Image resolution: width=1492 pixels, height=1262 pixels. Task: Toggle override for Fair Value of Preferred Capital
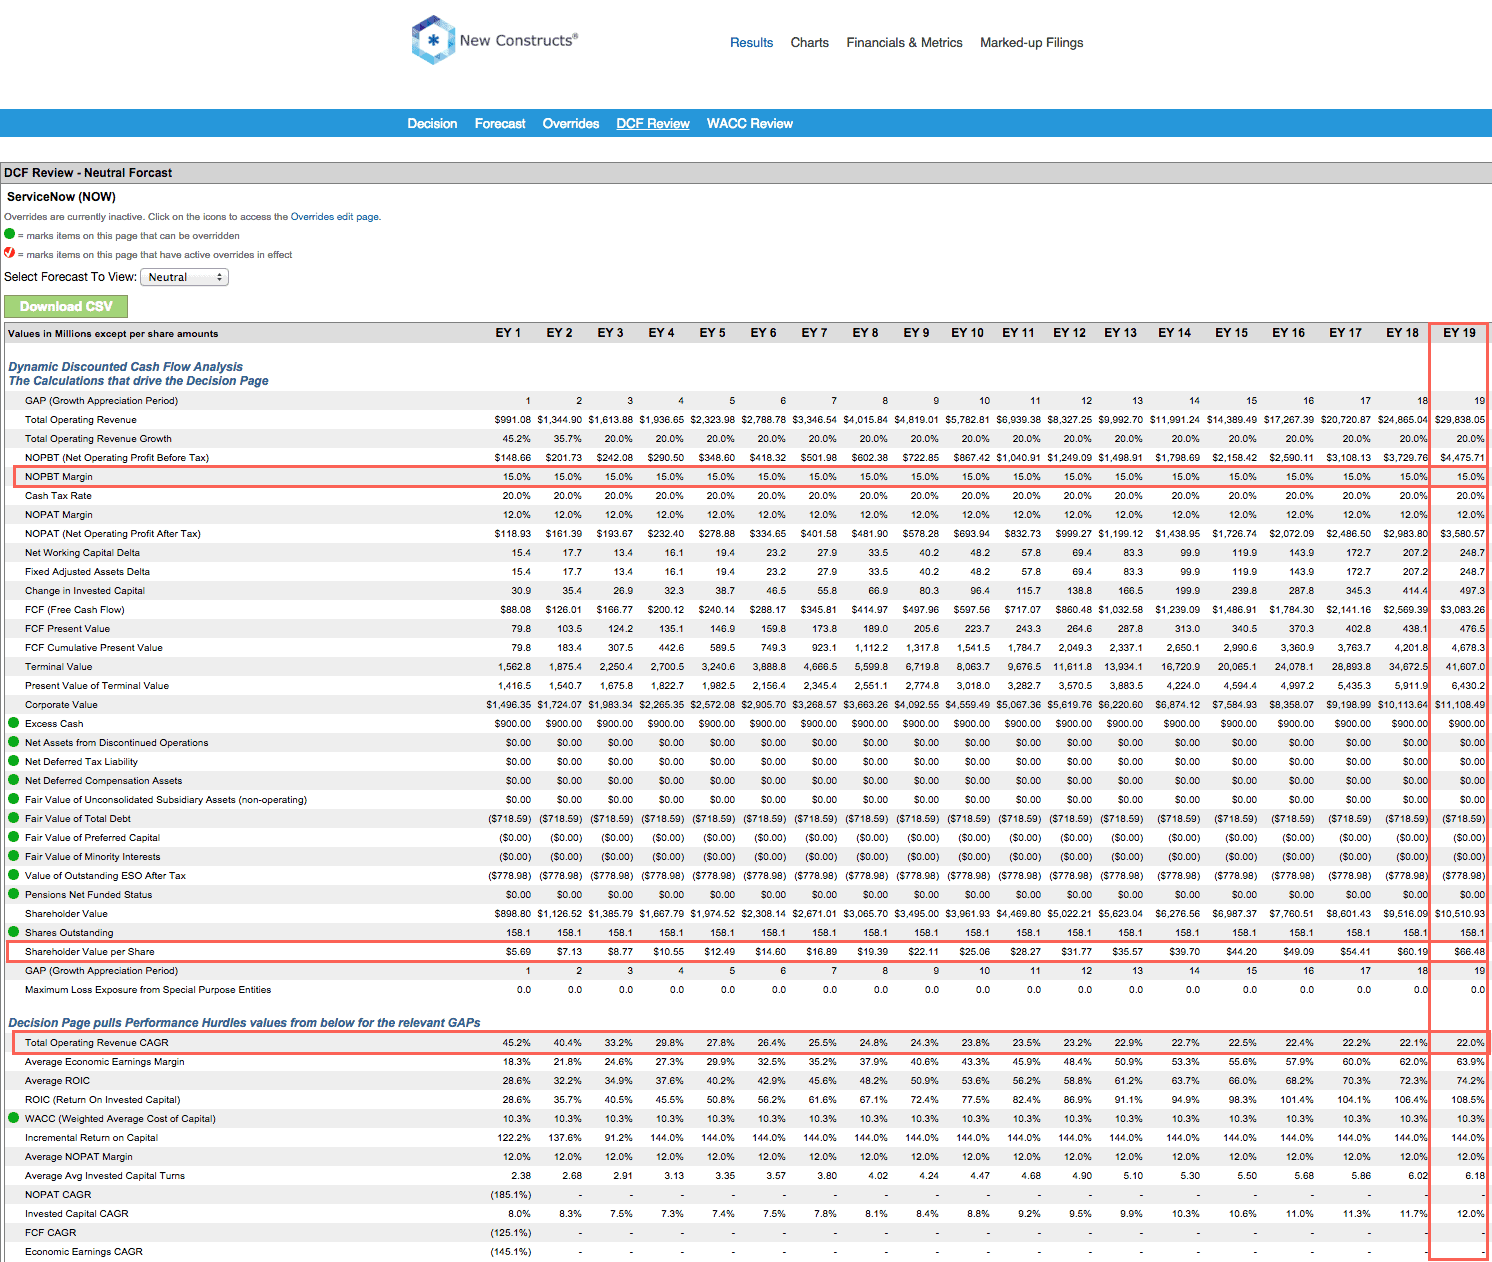[x=12, y=837]
